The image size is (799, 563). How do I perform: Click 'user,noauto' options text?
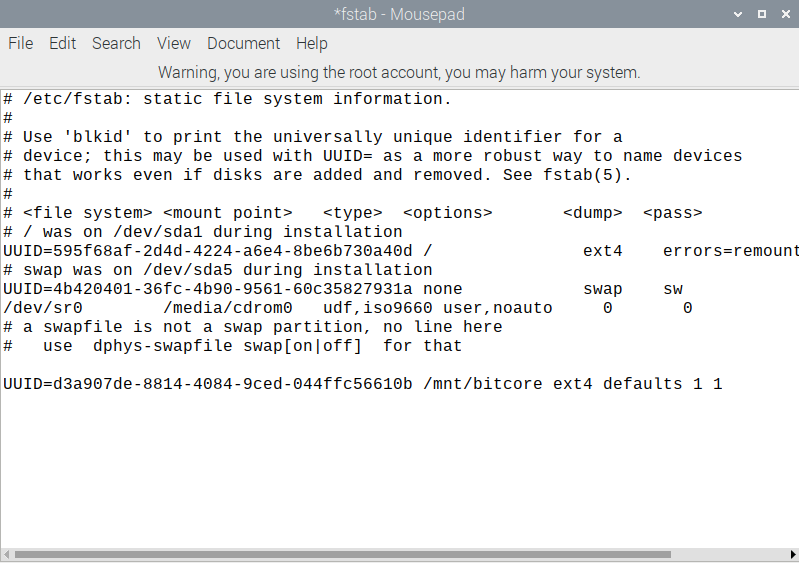click(x=497, y=308)
